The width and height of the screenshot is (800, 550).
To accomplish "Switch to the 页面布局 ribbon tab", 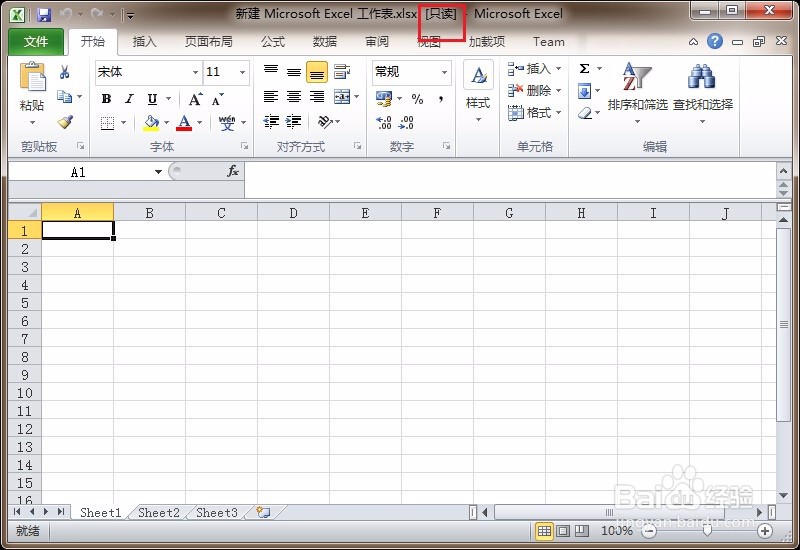I will click(209, 41).
